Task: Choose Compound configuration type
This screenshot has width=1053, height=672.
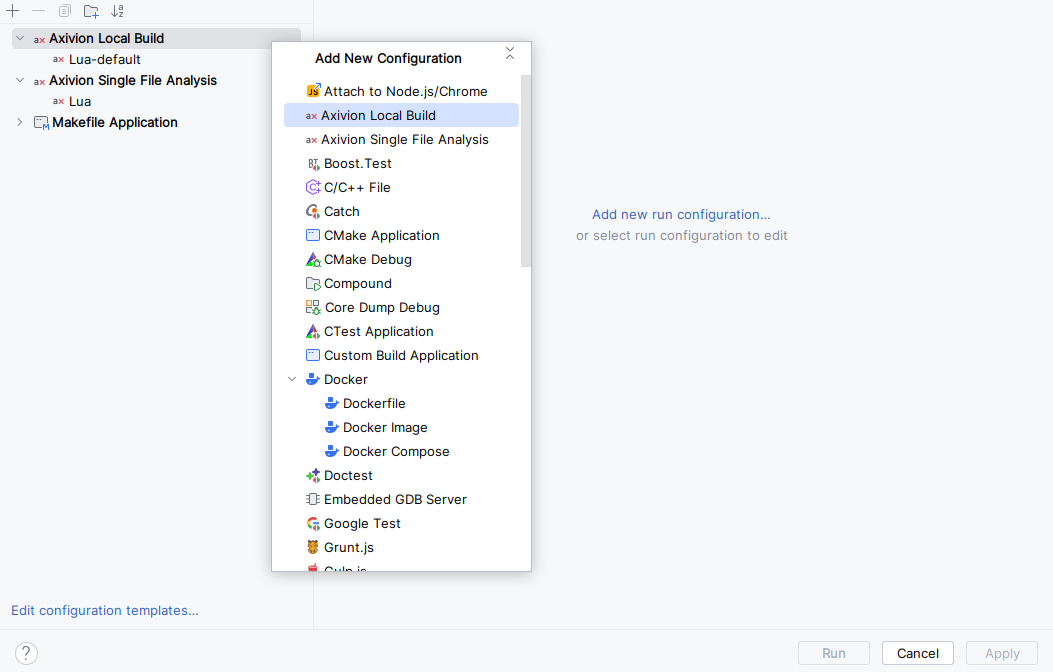Action: coord(402,284)
